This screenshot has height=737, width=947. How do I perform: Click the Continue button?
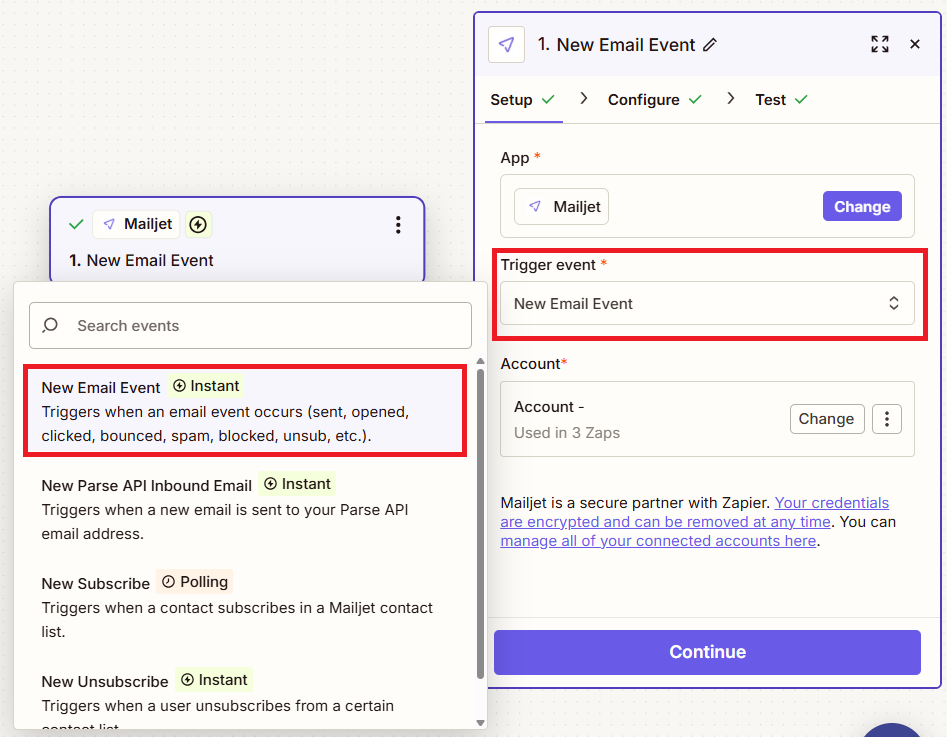point(707,652)
